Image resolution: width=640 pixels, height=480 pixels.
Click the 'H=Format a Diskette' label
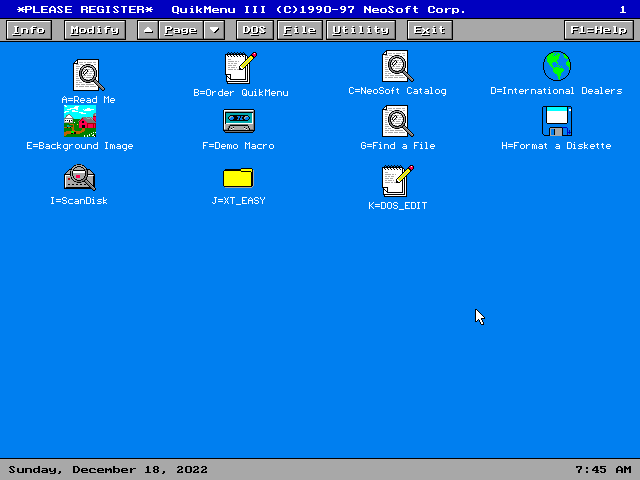[556, 146]
